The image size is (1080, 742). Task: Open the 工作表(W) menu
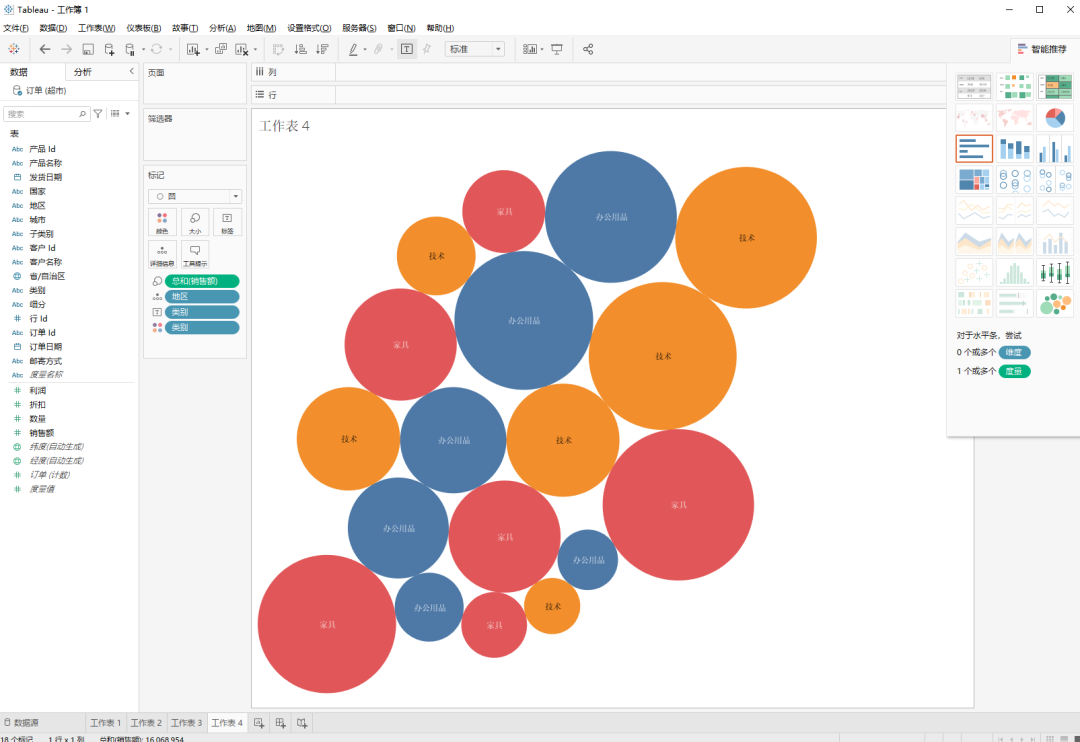[x=96, y=28]
